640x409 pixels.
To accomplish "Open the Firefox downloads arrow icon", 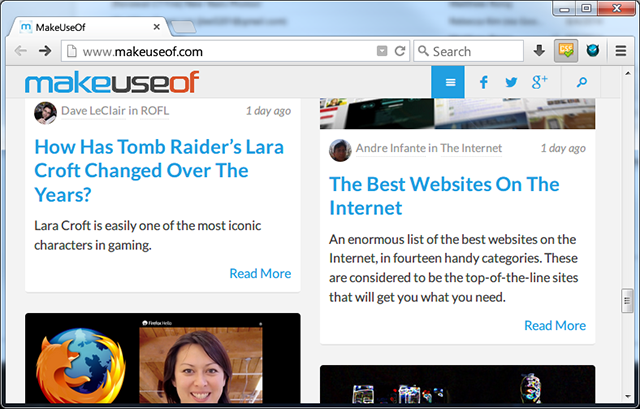I will point(539,51).
